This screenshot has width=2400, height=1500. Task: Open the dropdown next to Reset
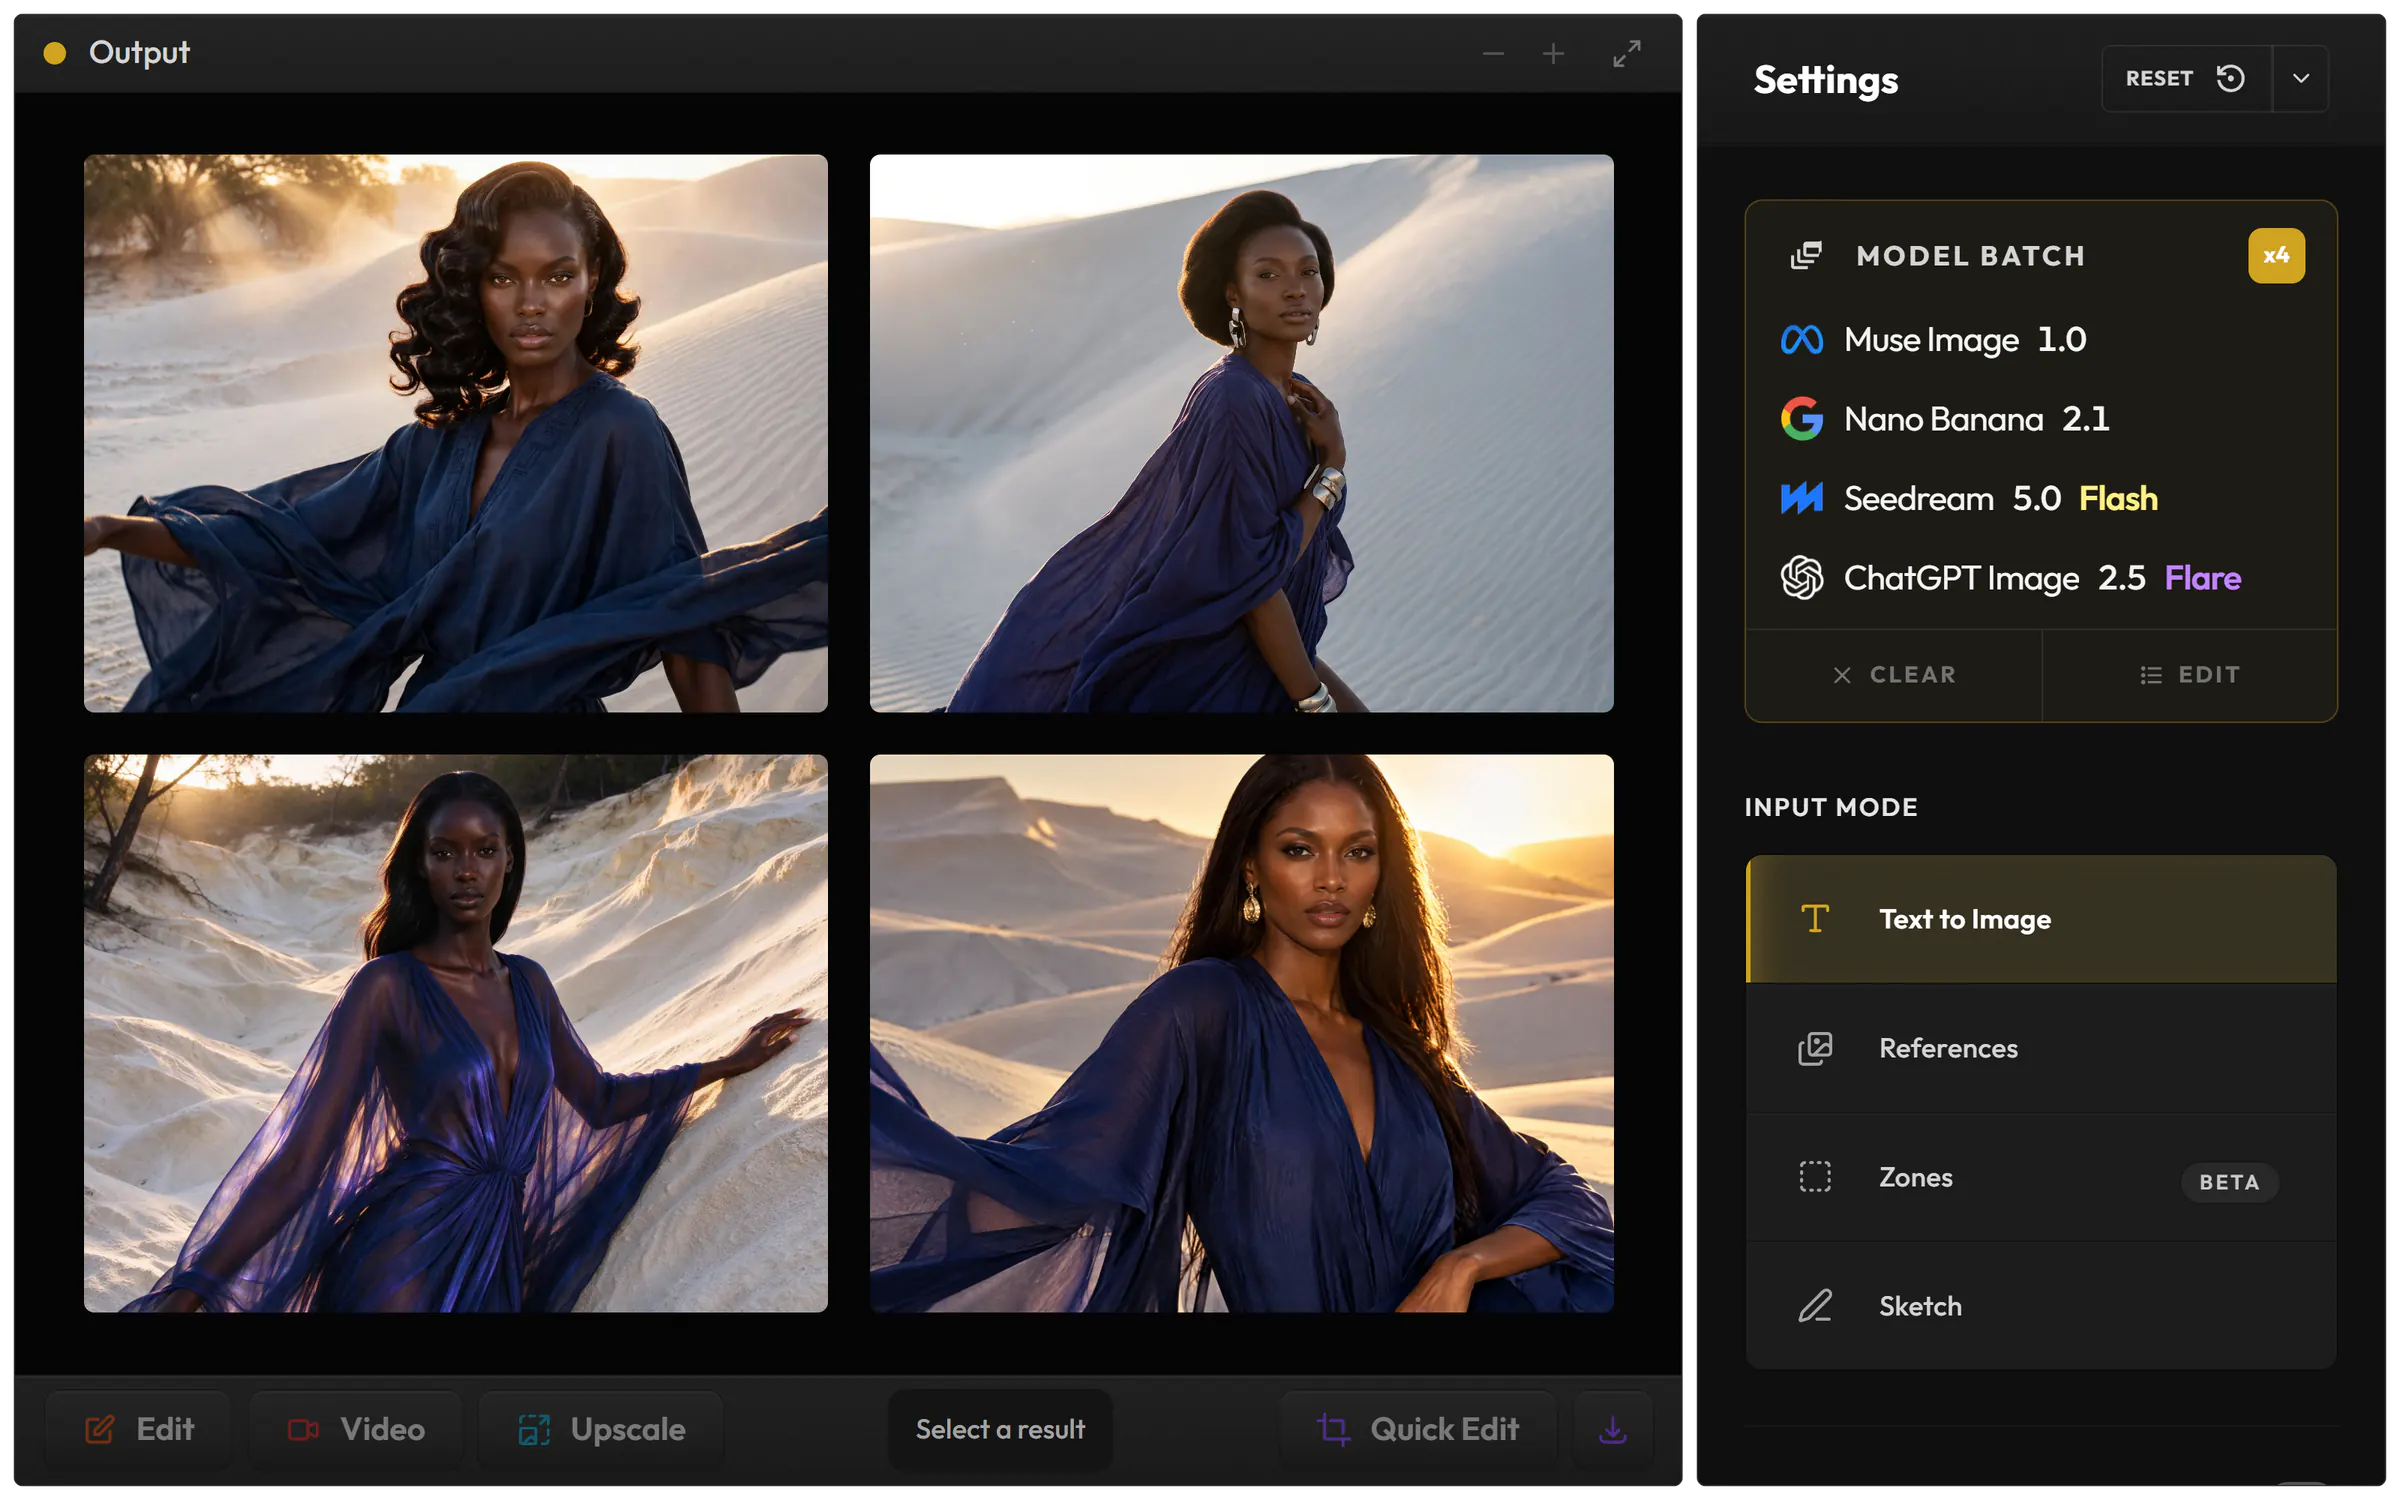pyautogui.click(x=2300, y=78)
